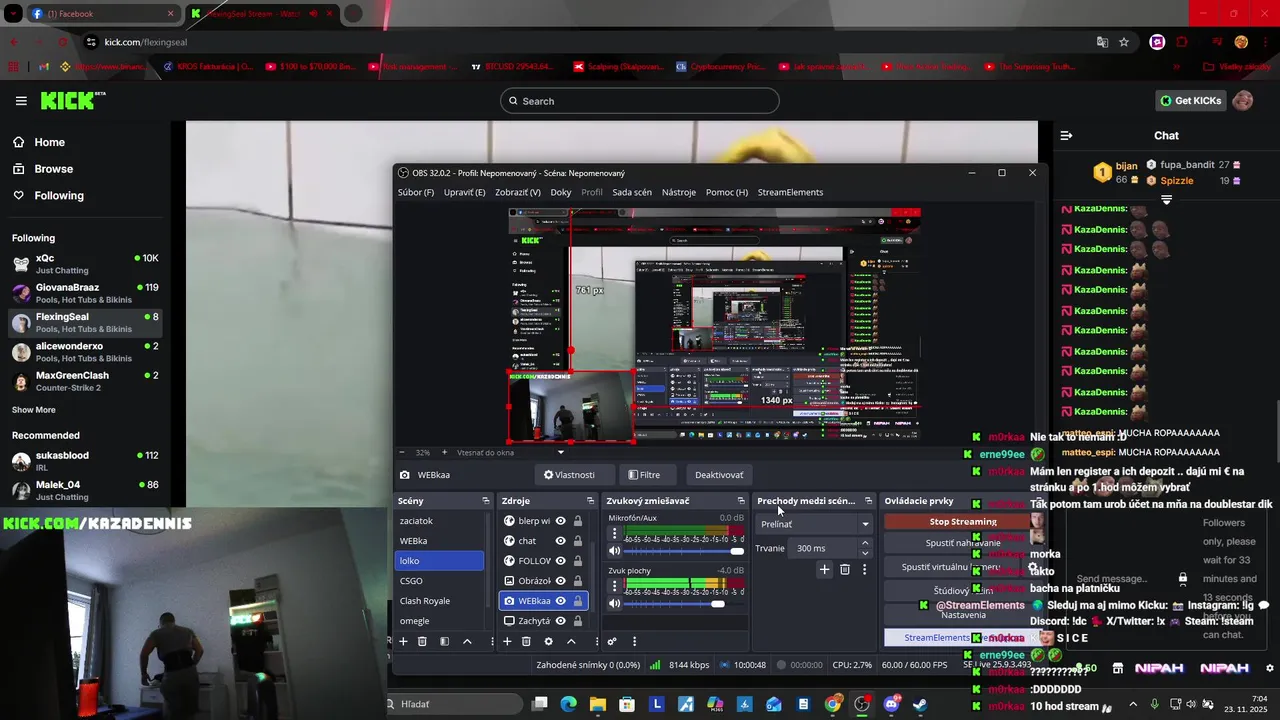Screen dimensions: 1280x720
Task: Mute the Zvuk plochy channel
Action: click(615, 604)
